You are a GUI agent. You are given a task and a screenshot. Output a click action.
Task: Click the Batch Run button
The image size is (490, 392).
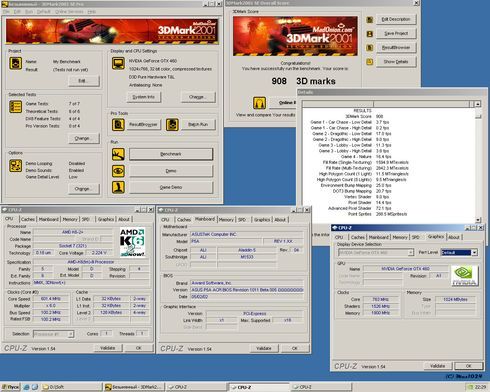click(198, 124)
